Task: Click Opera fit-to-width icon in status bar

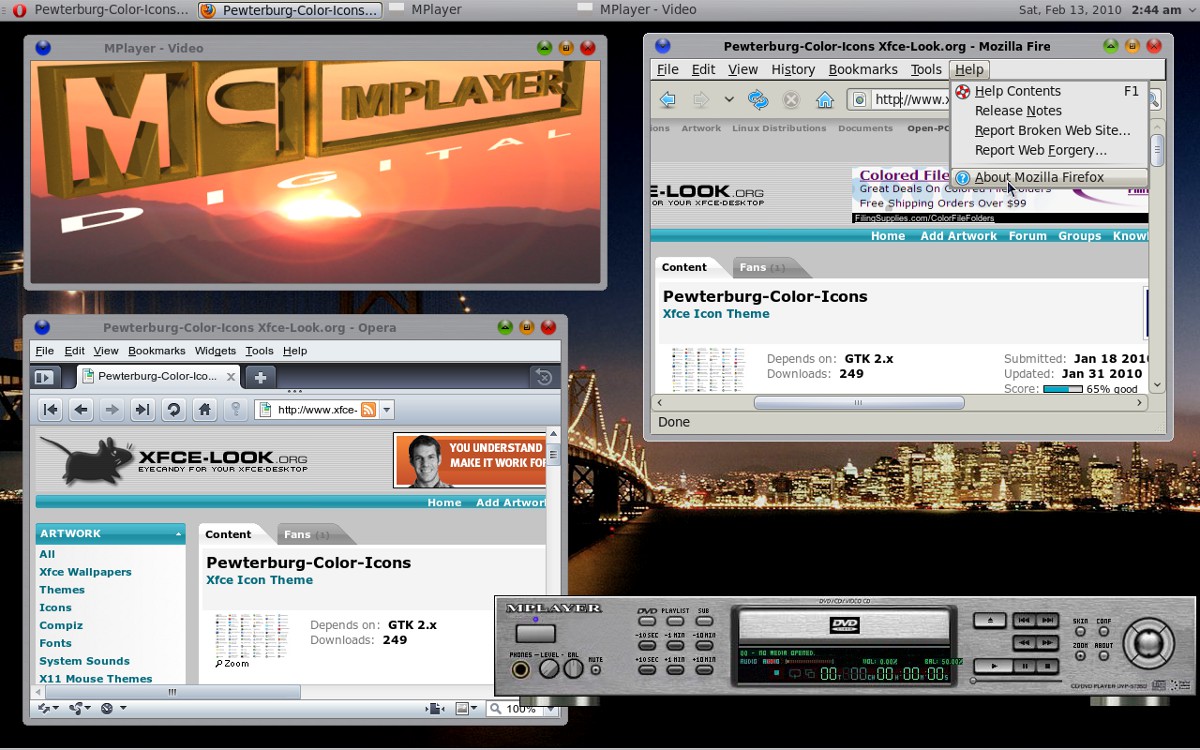Action: point(435,708)
